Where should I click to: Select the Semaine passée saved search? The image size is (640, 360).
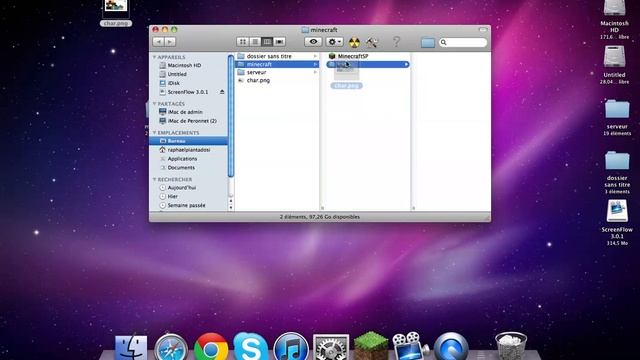(x=188, y=206)
